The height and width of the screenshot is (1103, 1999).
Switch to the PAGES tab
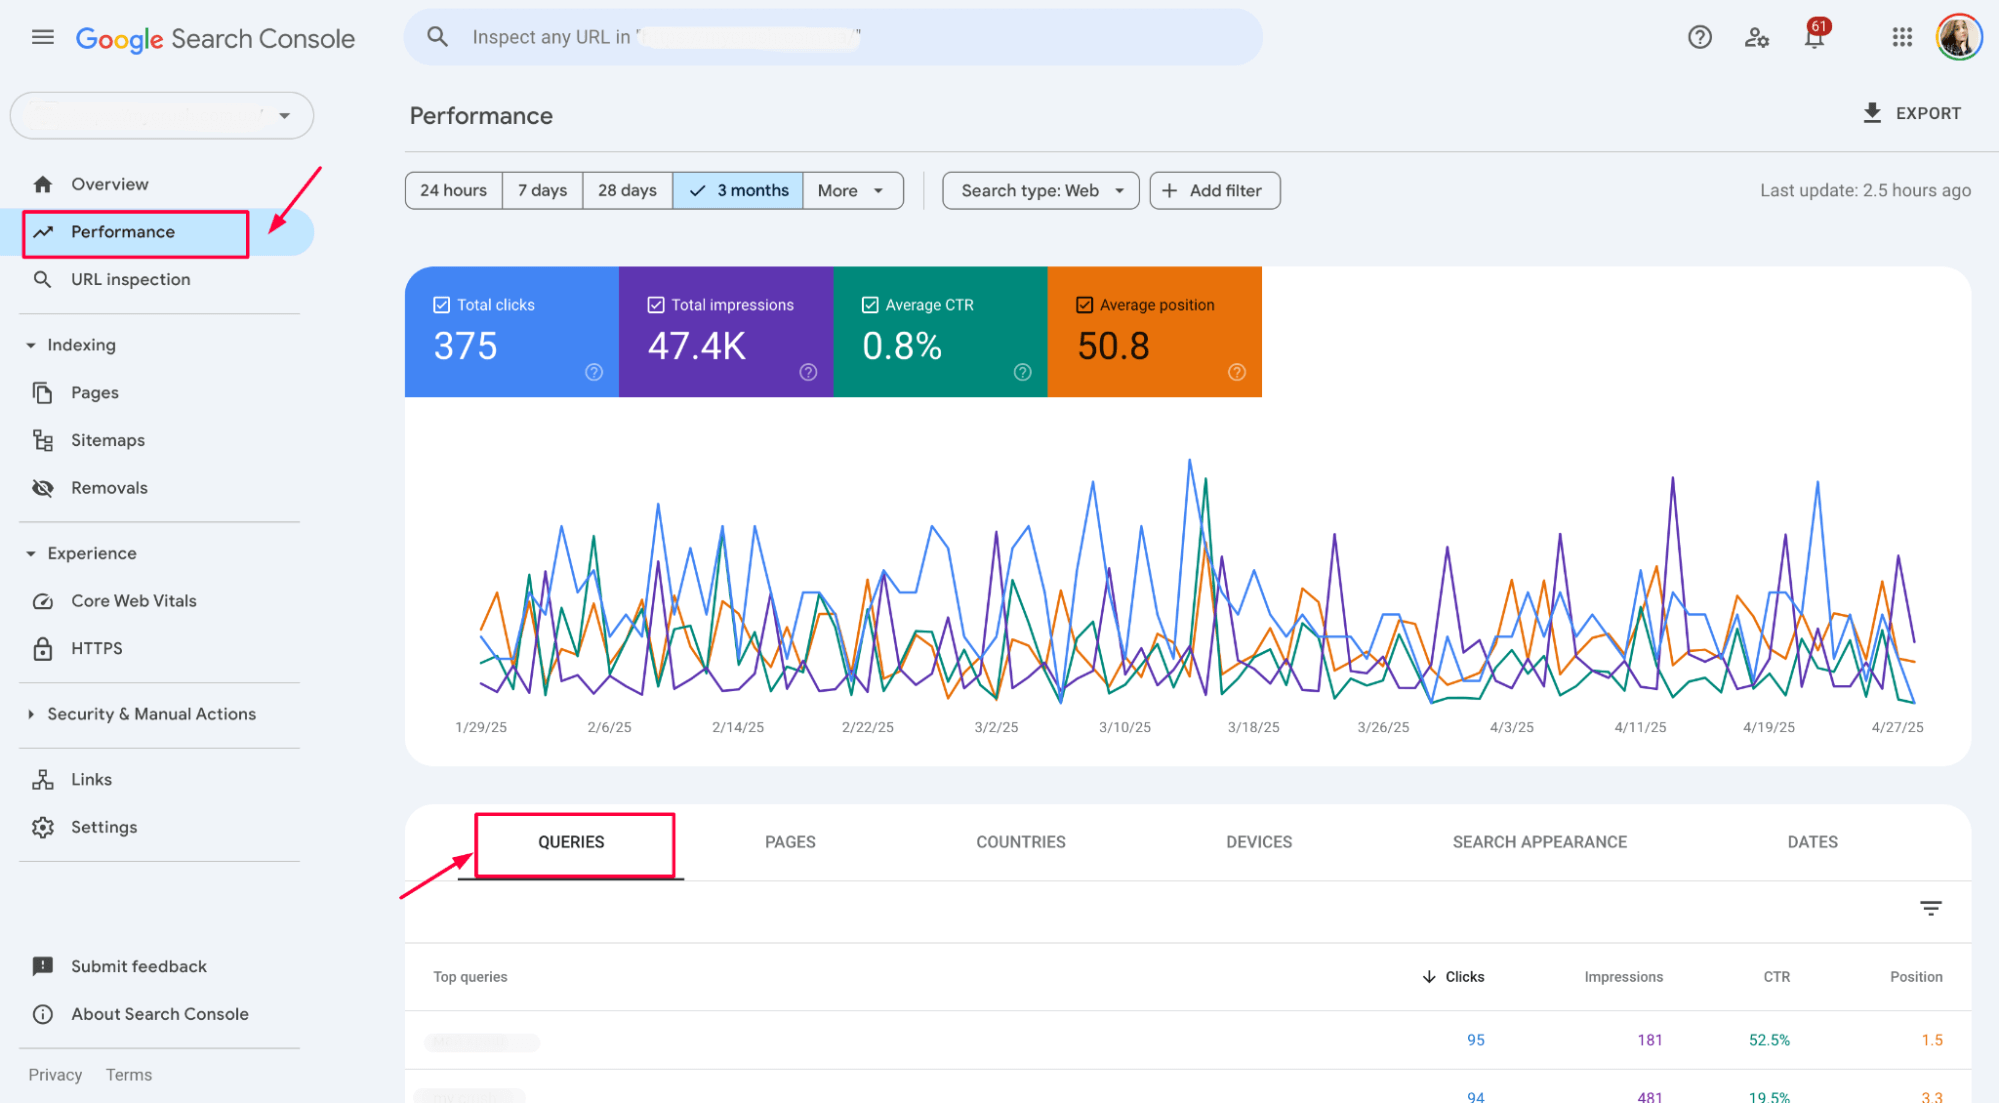tap(790, 842)
